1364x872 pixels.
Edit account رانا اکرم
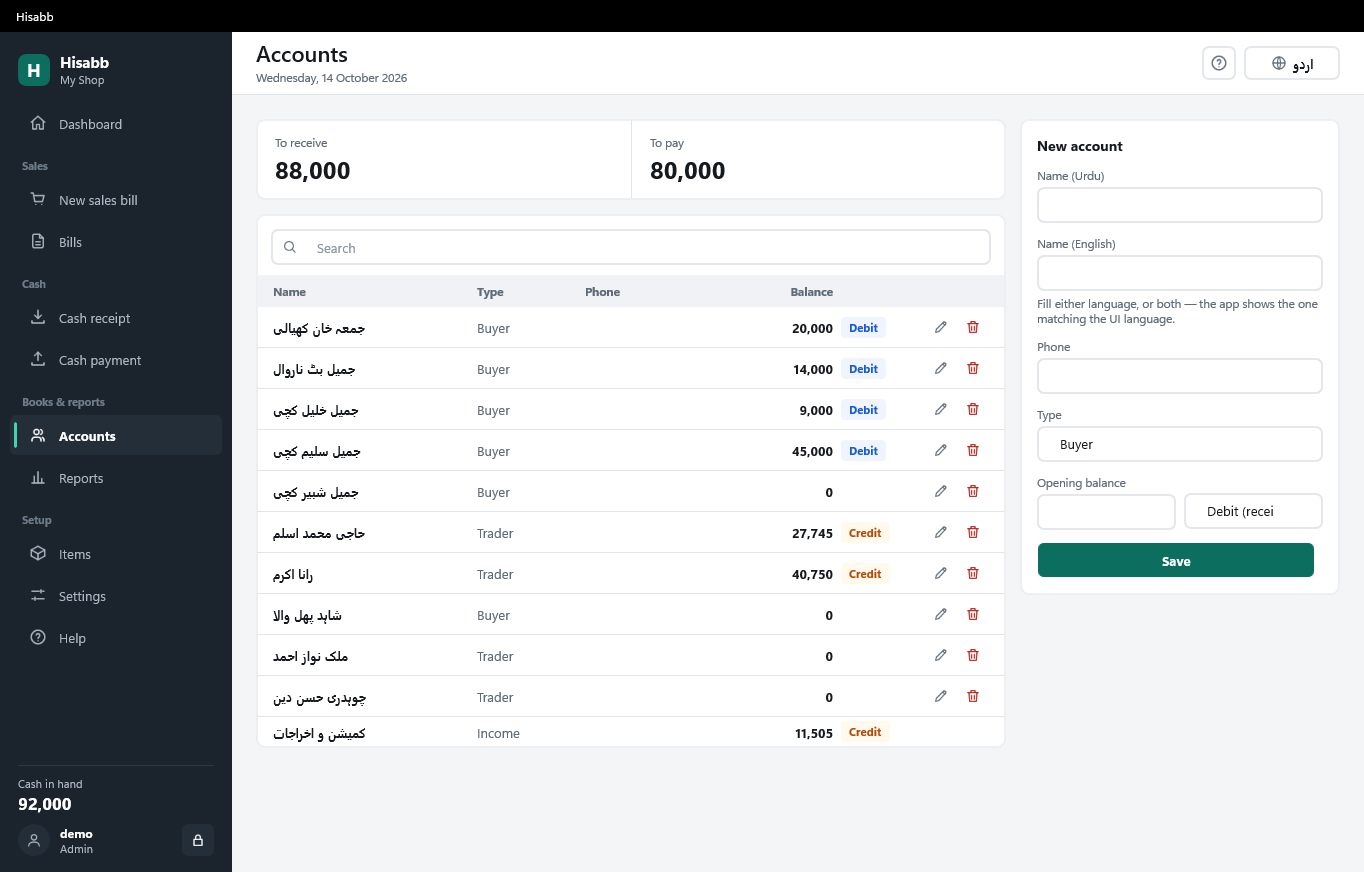click(941, 573)
